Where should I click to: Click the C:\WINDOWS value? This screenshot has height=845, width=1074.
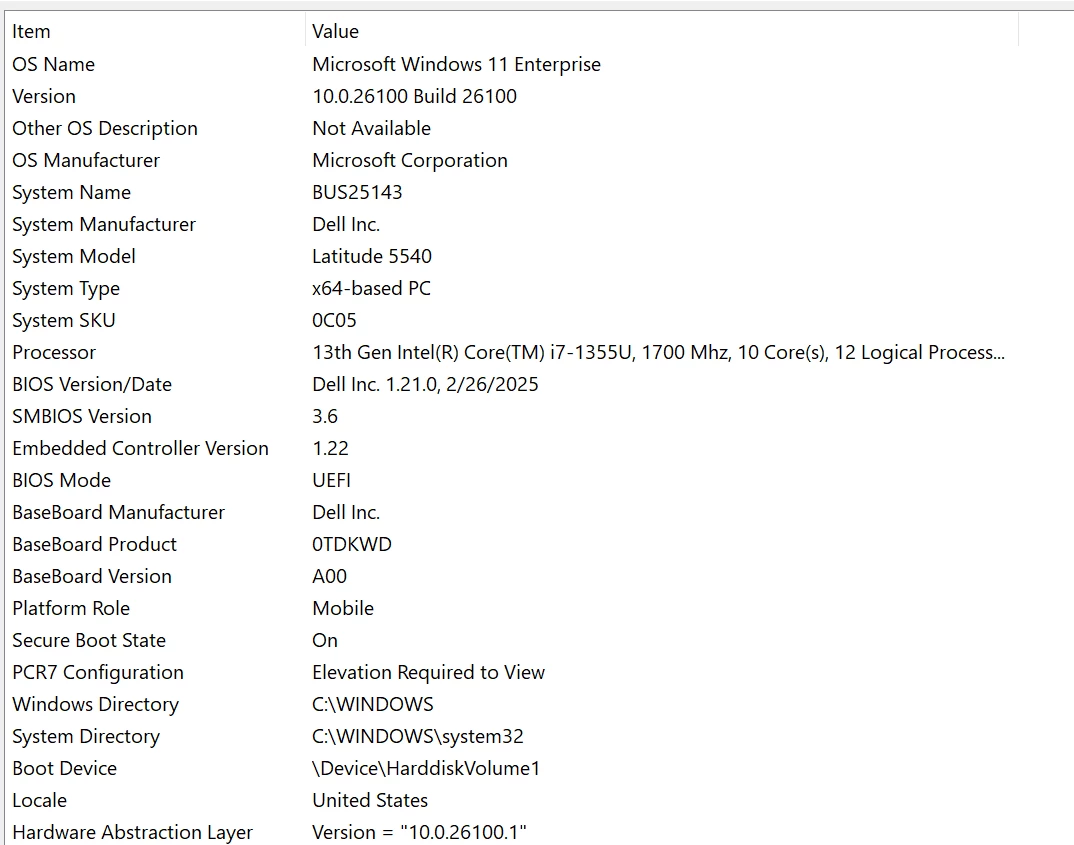tap(373, 704)
